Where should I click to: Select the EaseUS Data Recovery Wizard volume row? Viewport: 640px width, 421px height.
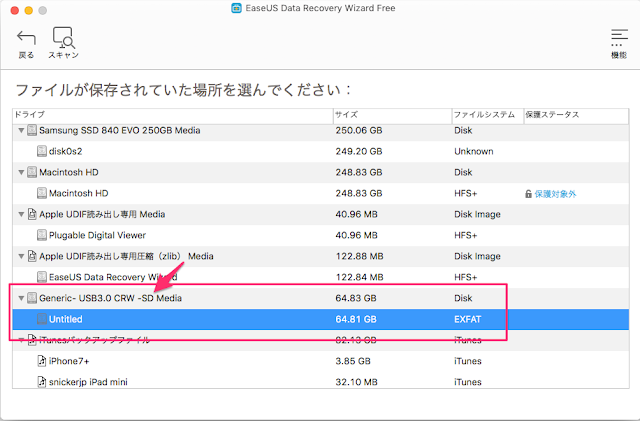click(x=320, y=277)
